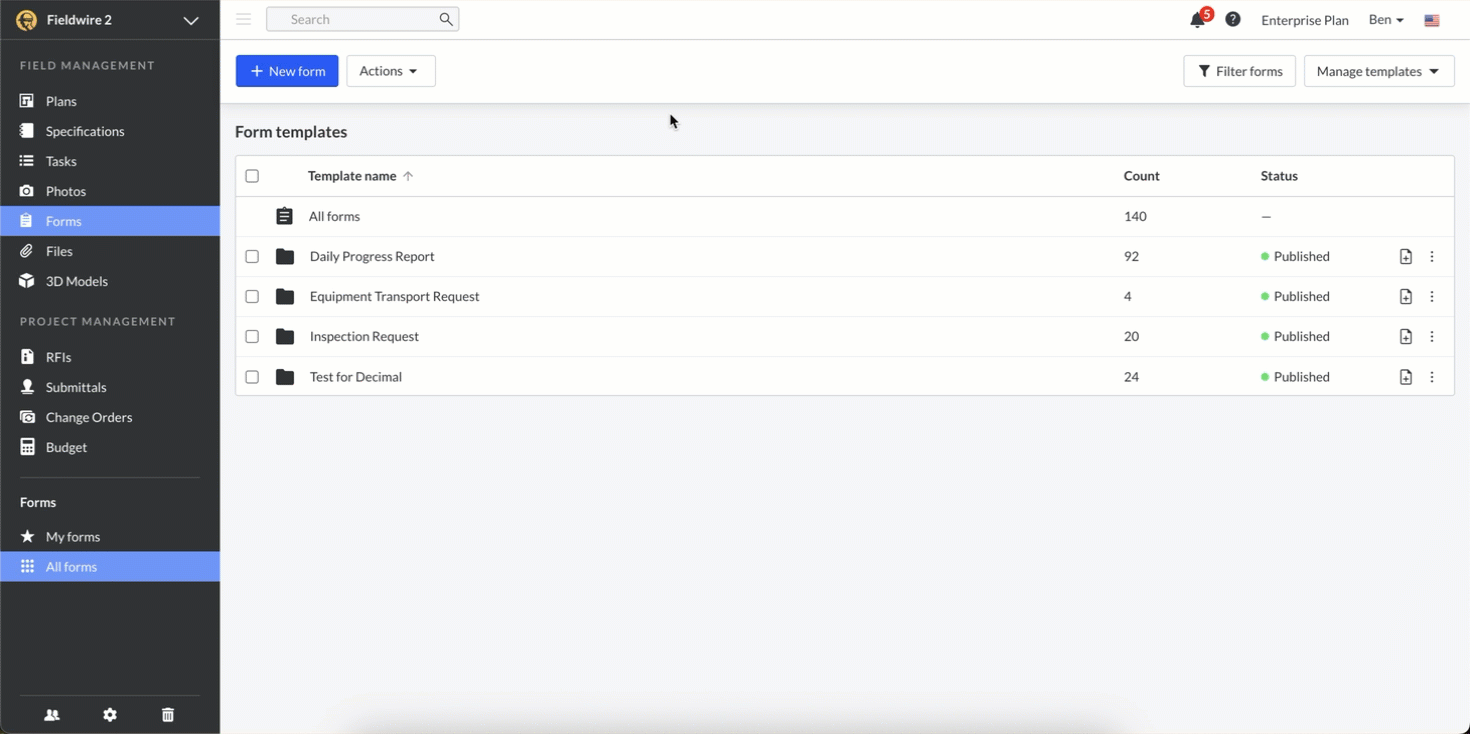
Task: Click new form icon for Daily Progress Report
Action: coord(1405,257)
